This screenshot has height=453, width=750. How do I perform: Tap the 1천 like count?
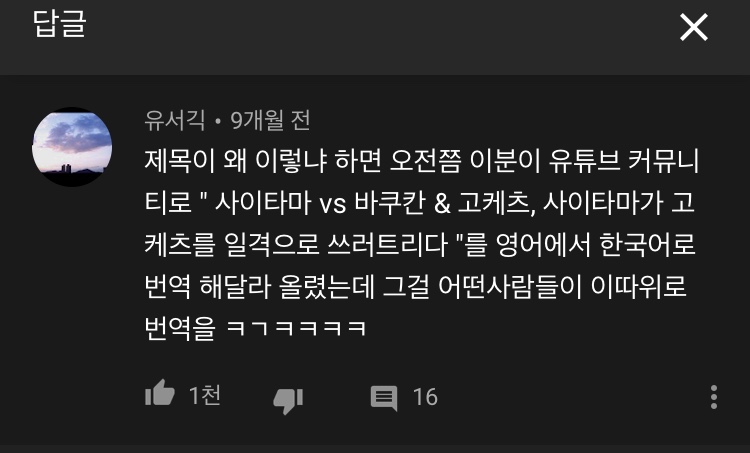[x=205, y=396]
